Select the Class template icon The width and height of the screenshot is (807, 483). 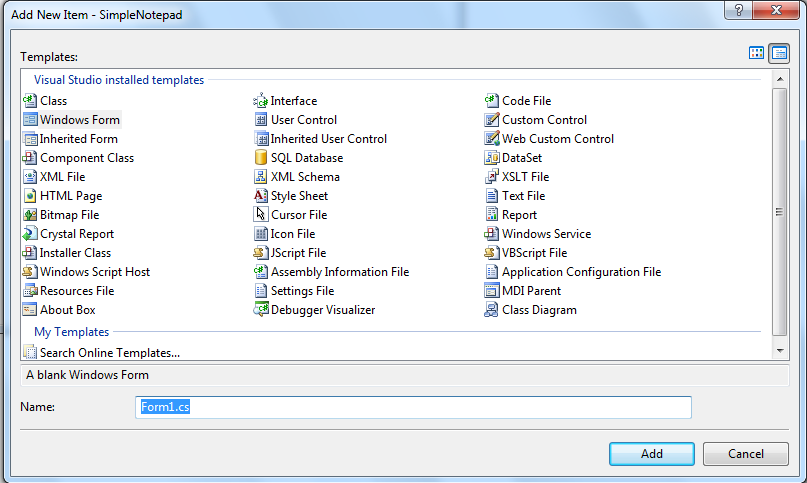pyautogui.click(x=30, y=100)
